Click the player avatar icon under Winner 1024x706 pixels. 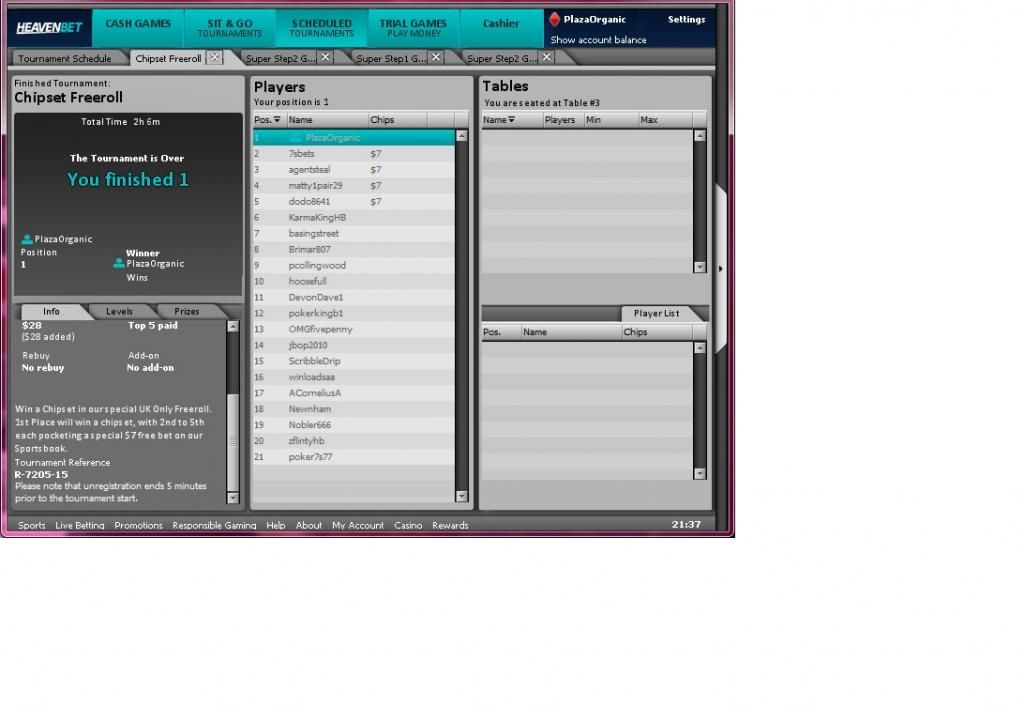pyautogui.click(x=119, y=264)
